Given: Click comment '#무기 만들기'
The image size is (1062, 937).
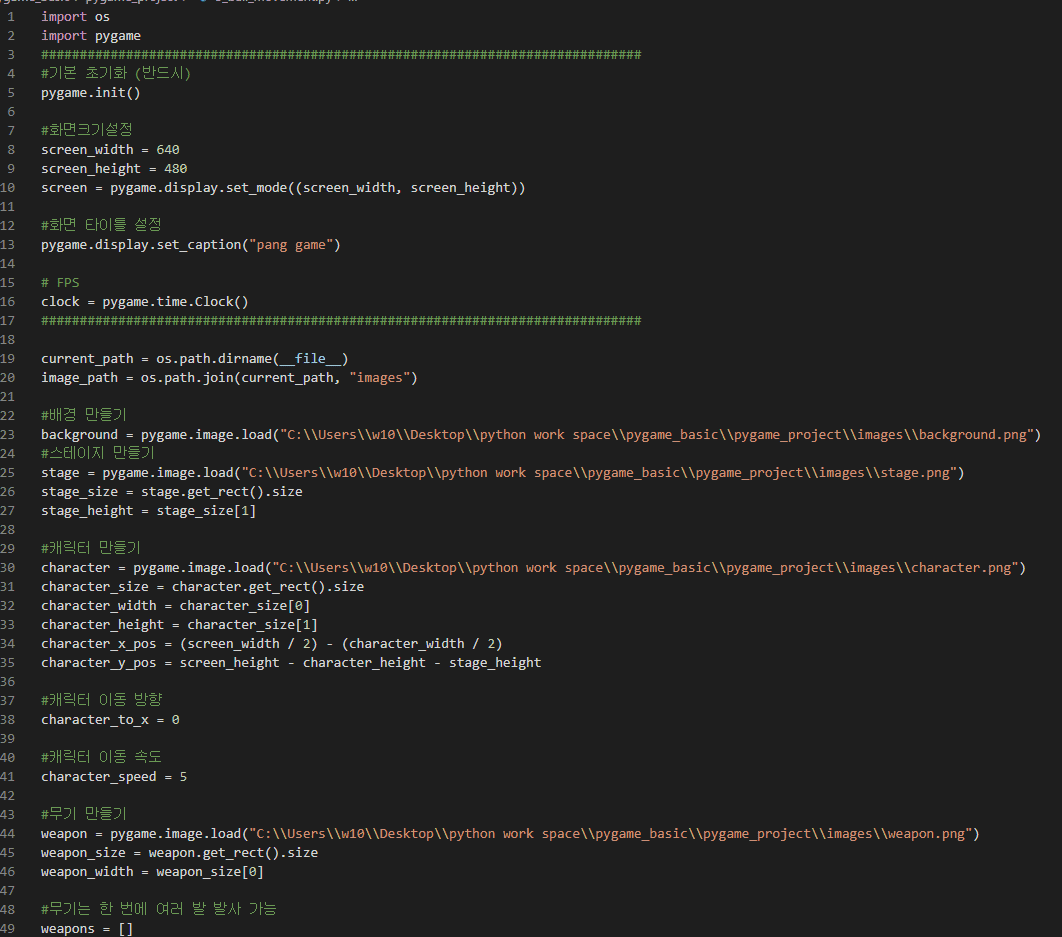Looking at the screenshot, I should point(83,814).
